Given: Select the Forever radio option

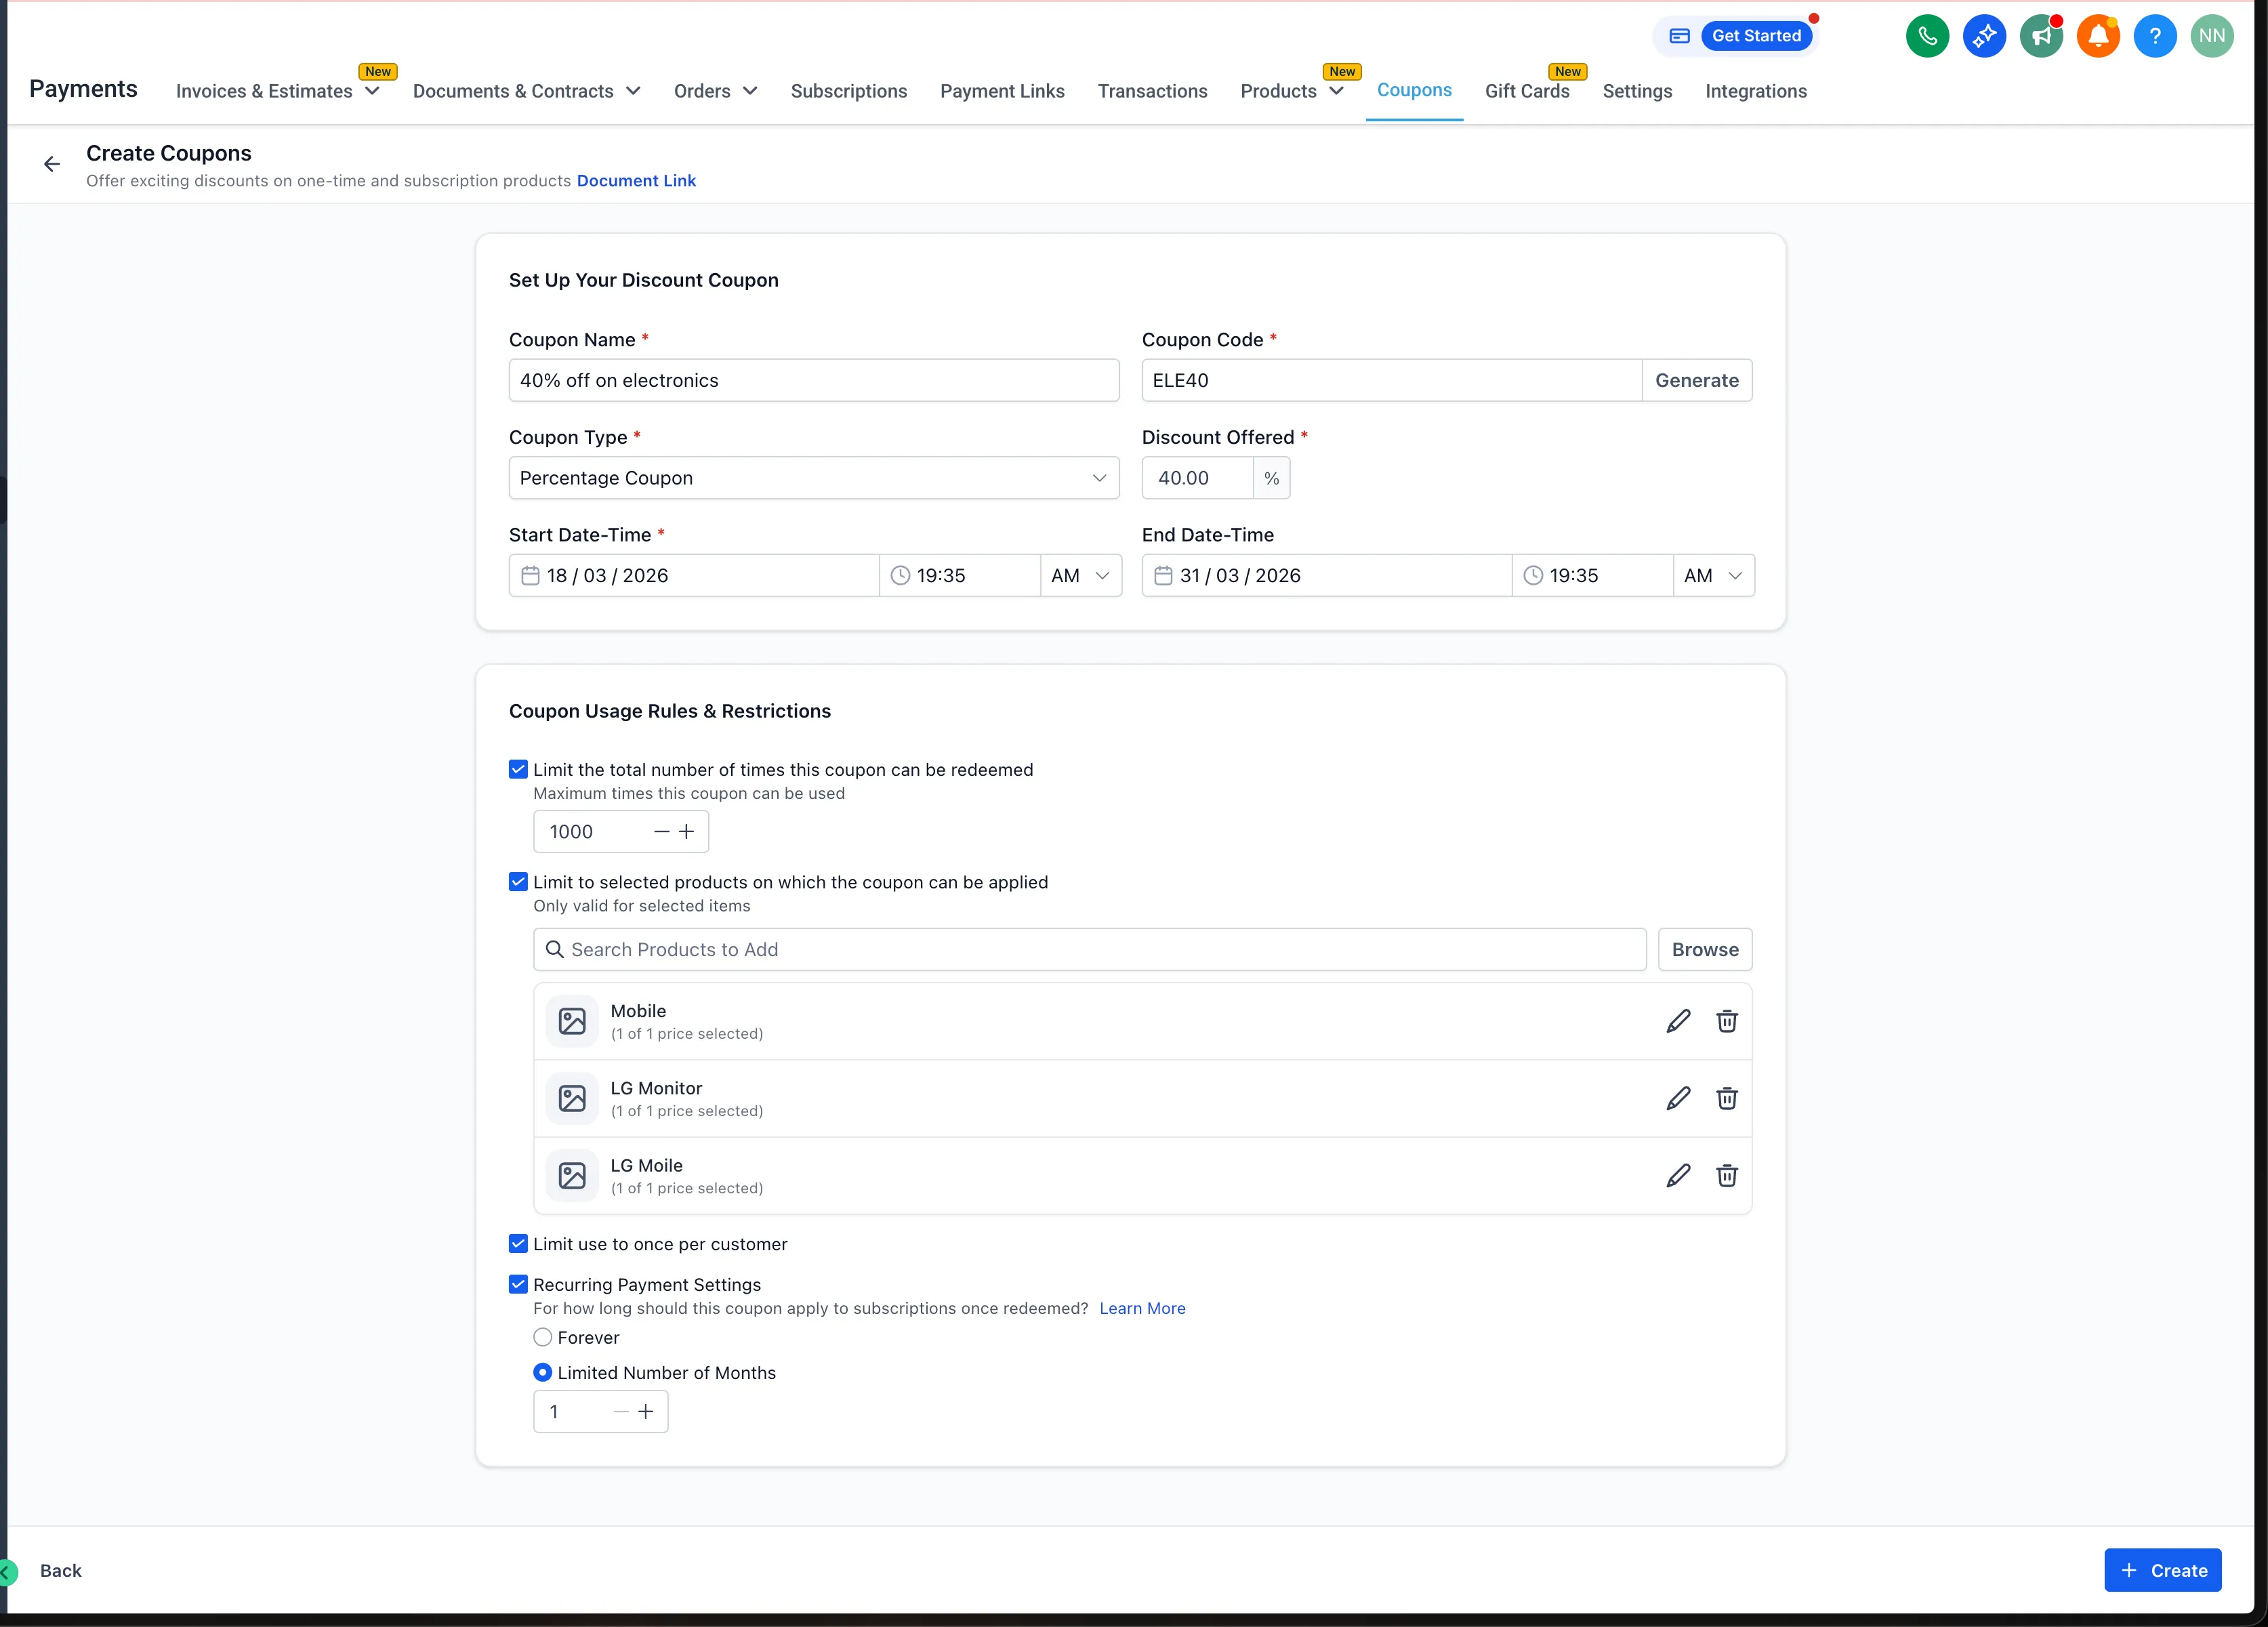Looking at the screenshot, I should tap(543, 1337).
